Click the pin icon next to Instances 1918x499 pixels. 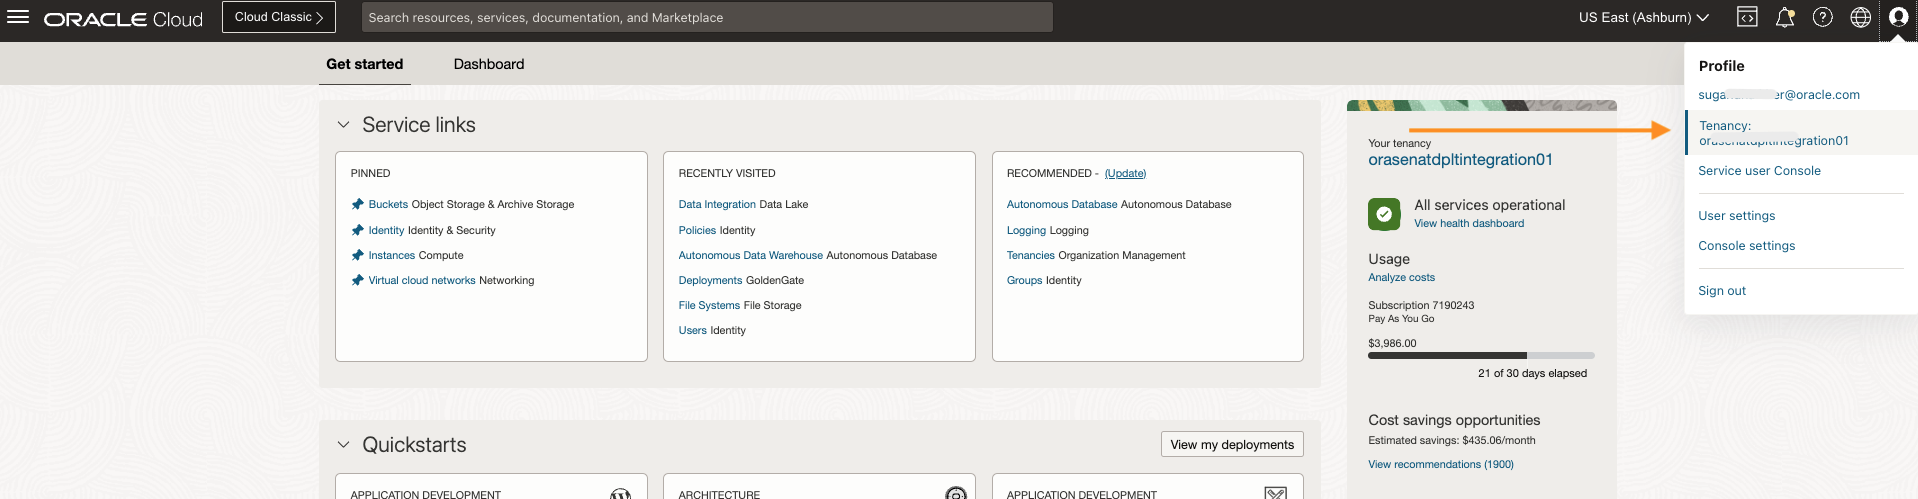coord(357,255)
